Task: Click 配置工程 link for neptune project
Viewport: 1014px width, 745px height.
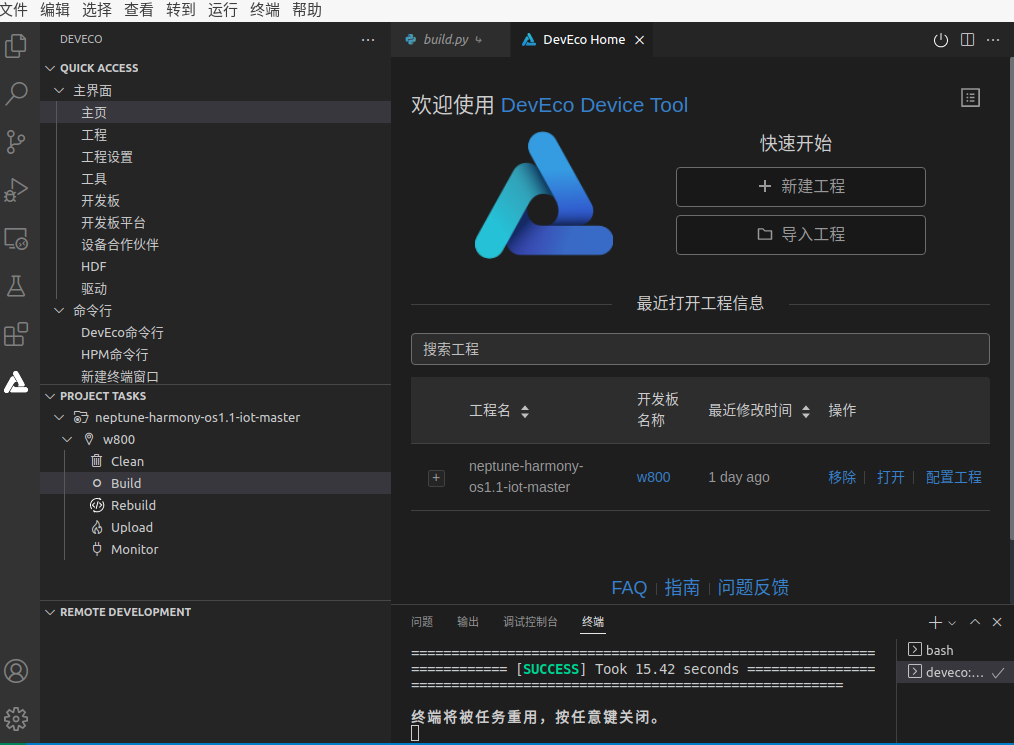Action: (x=953, y=477)
